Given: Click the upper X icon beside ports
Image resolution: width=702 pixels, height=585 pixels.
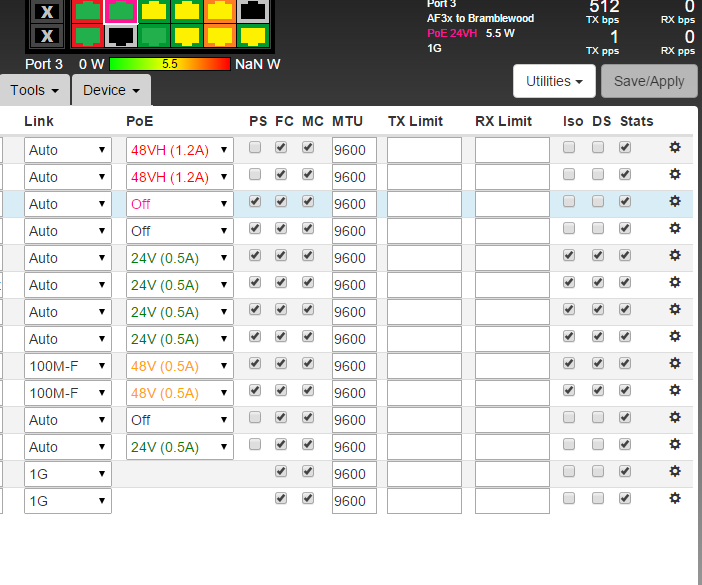Looking at the screenshot, I should point(45,12).
